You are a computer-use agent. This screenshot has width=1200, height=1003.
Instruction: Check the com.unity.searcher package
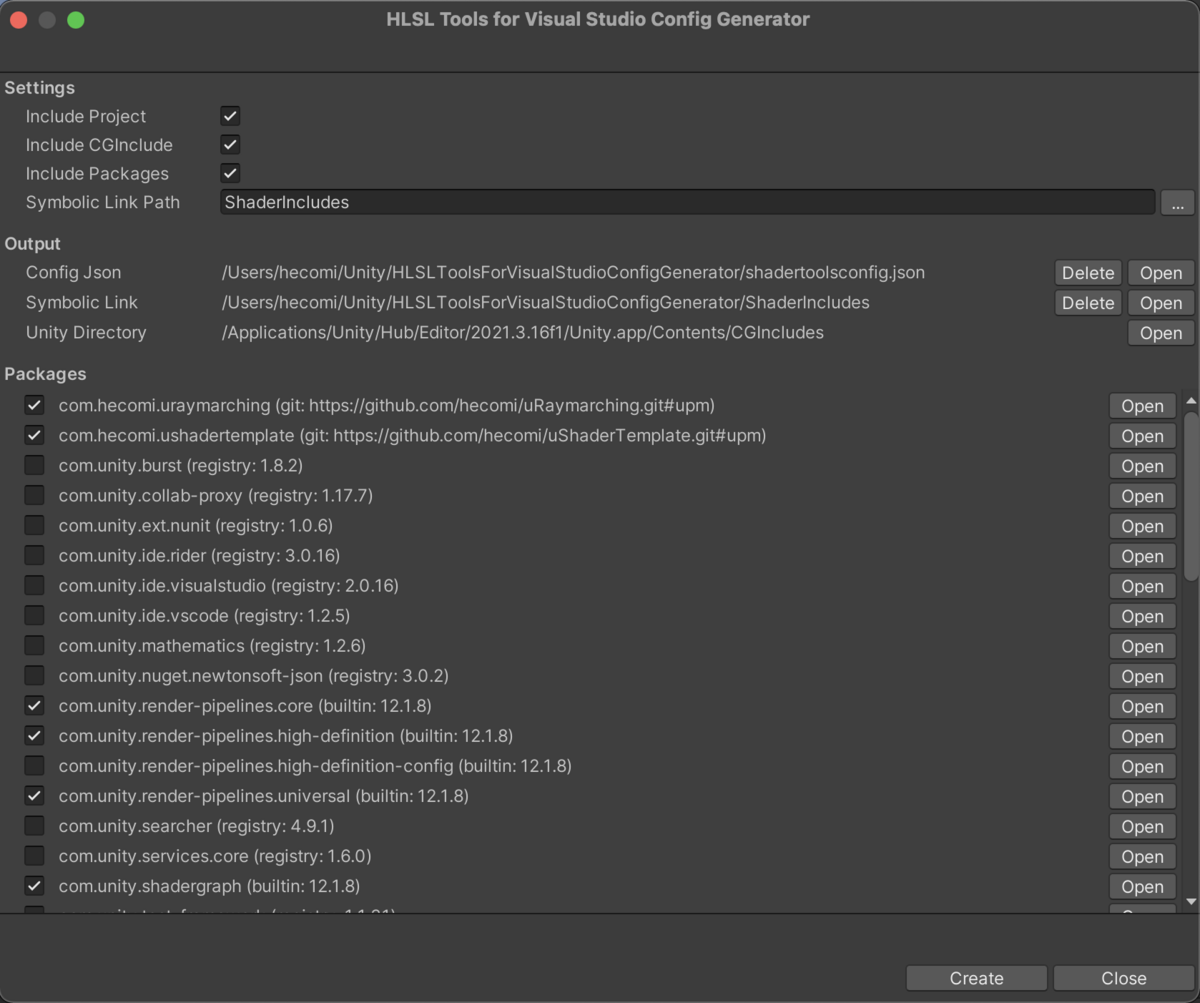[x=35, y=825]
